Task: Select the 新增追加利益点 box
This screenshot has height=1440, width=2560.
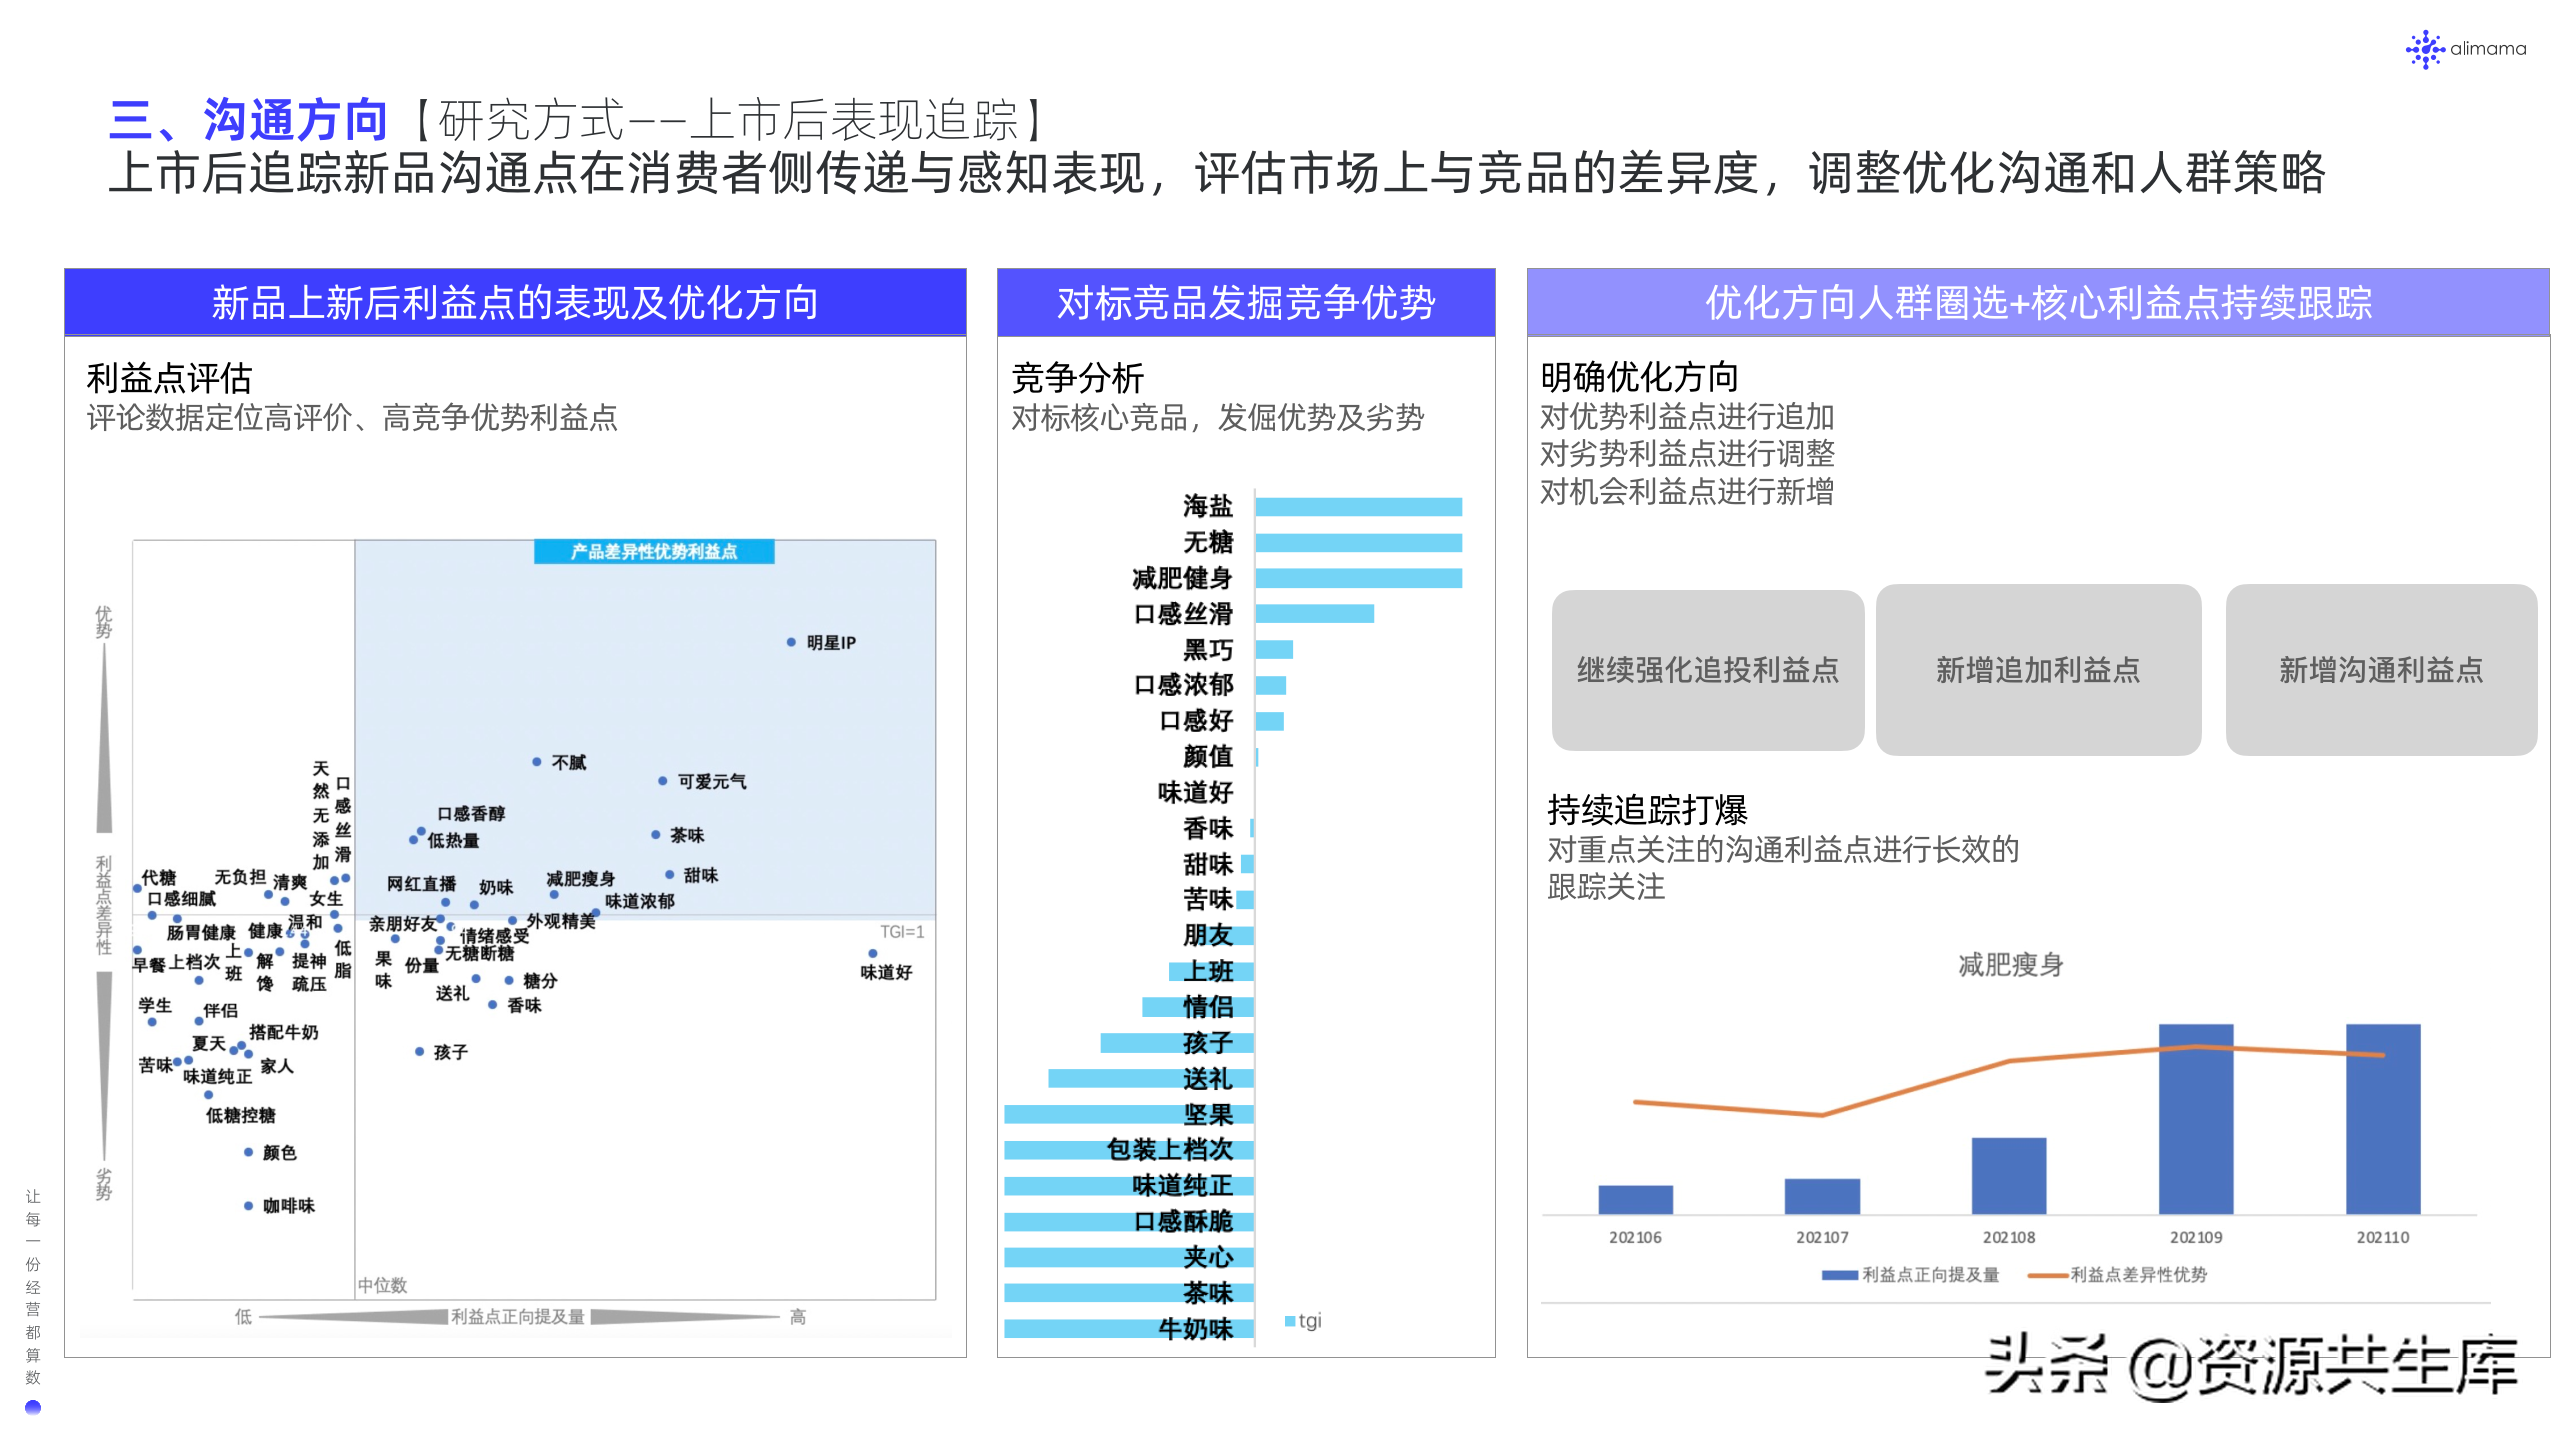Action: tap(2038, 670)
